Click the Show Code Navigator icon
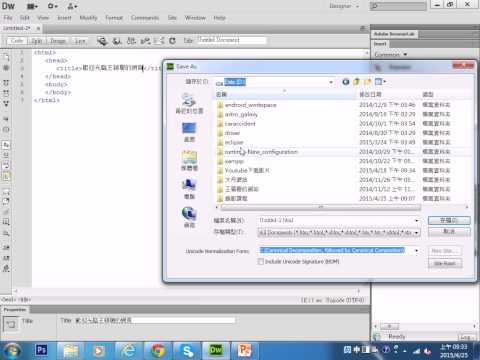Image resolution: width=480 pixels, height=360 pixels. tap(6, 68)
